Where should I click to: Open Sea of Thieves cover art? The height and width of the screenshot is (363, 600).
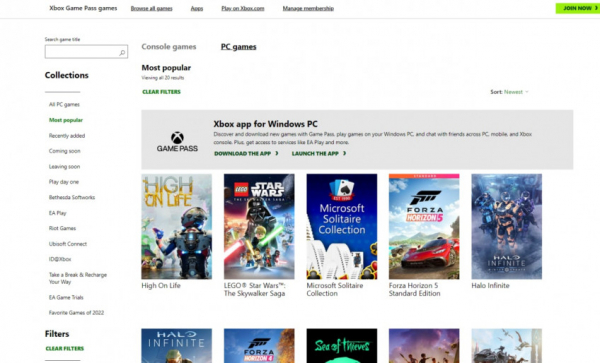point(342,346)
